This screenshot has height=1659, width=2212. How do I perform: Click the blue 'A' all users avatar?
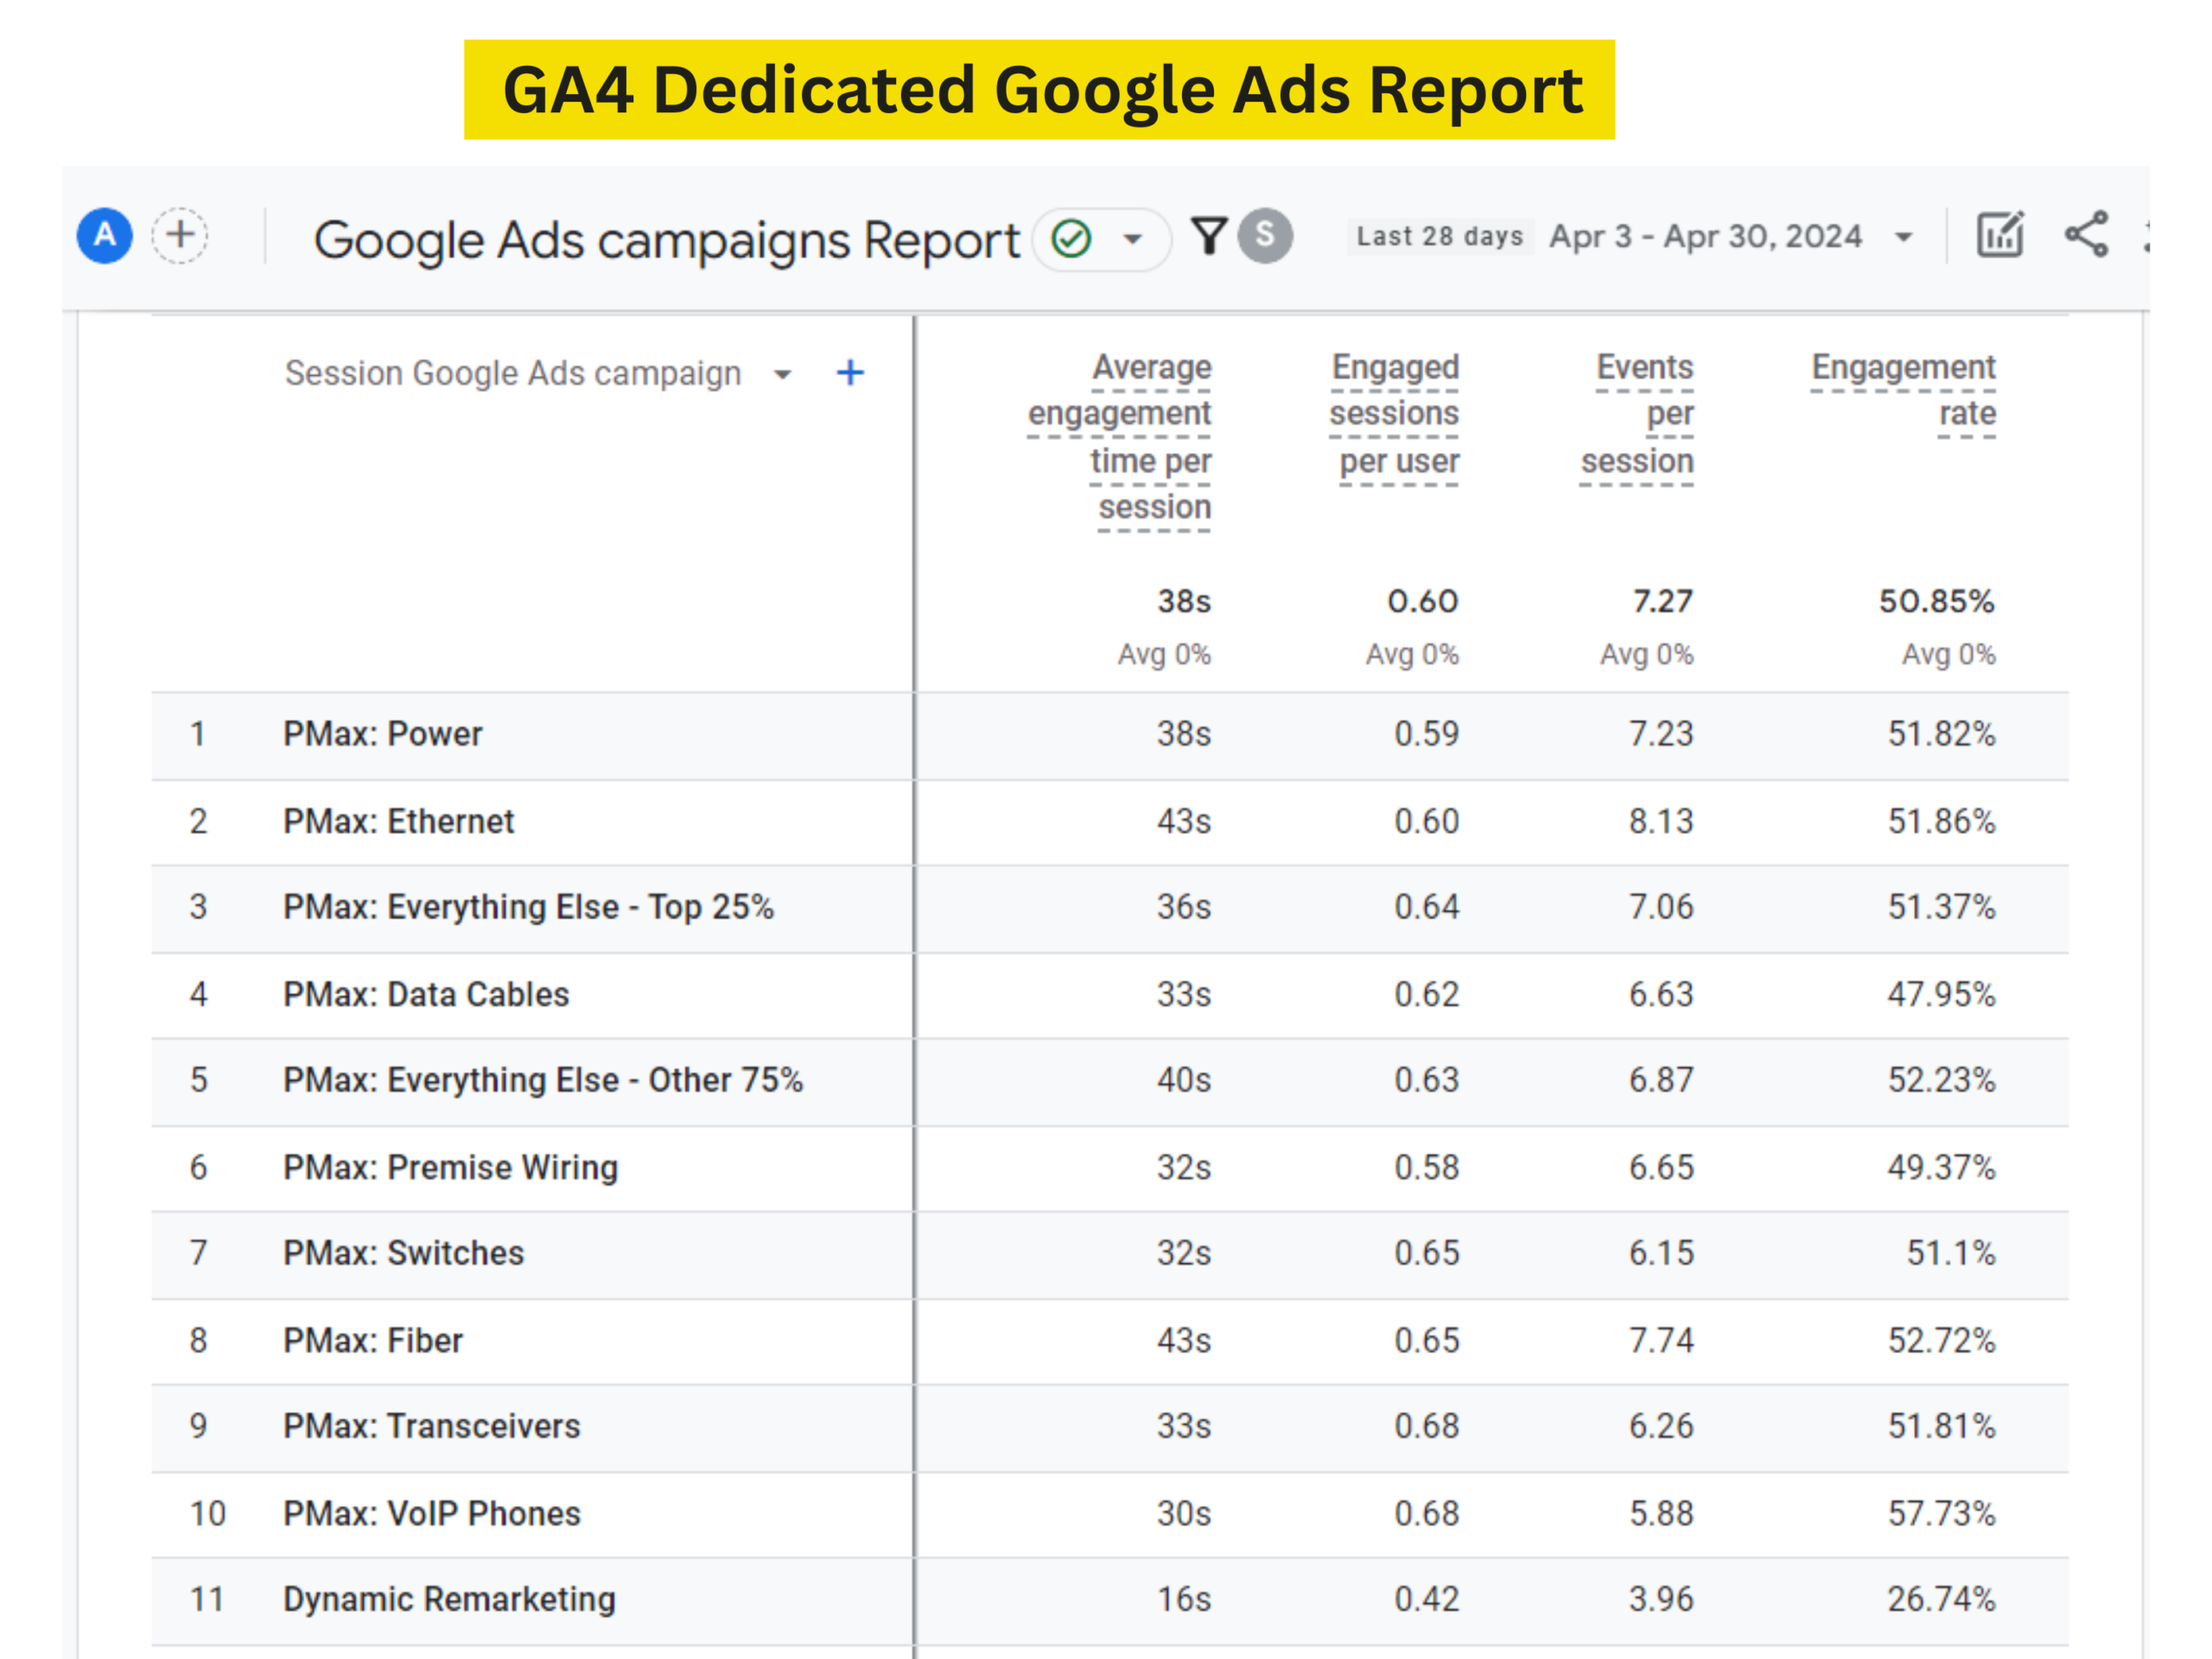[105, 236]
